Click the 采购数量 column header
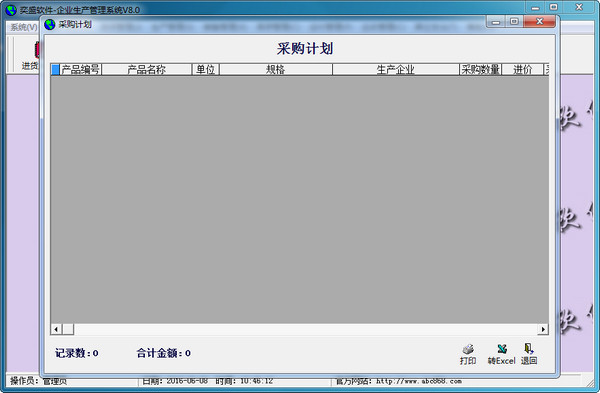Viewport: 600px width, 393px height. pyautogui.click(x=481, y=70)
